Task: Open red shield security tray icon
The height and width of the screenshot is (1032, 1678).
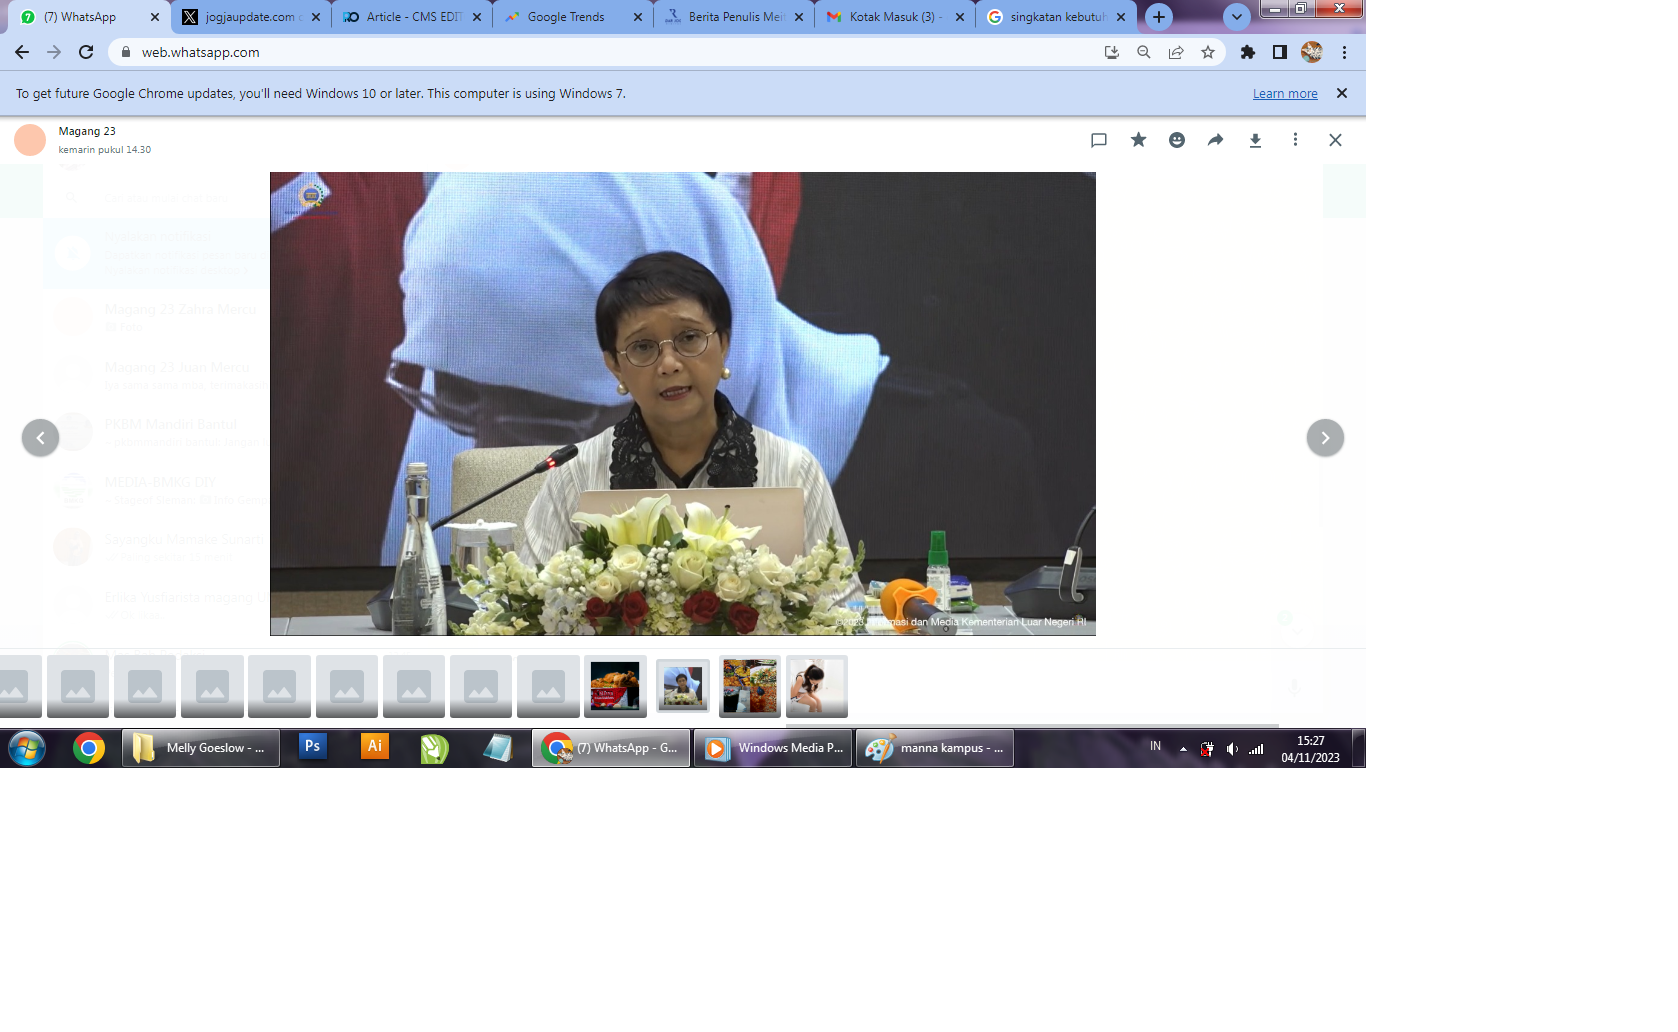Action: [1207, 749]
